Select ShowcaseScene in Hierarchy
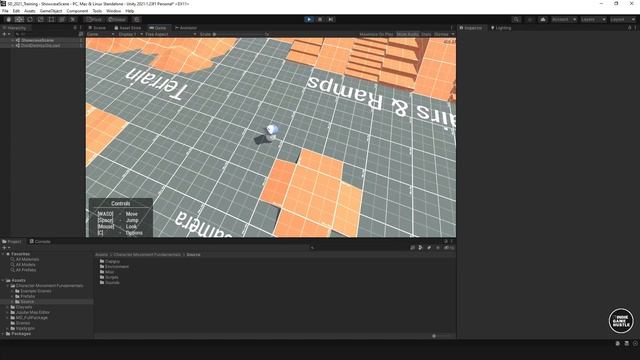640x360 pixels. [38, 40]
